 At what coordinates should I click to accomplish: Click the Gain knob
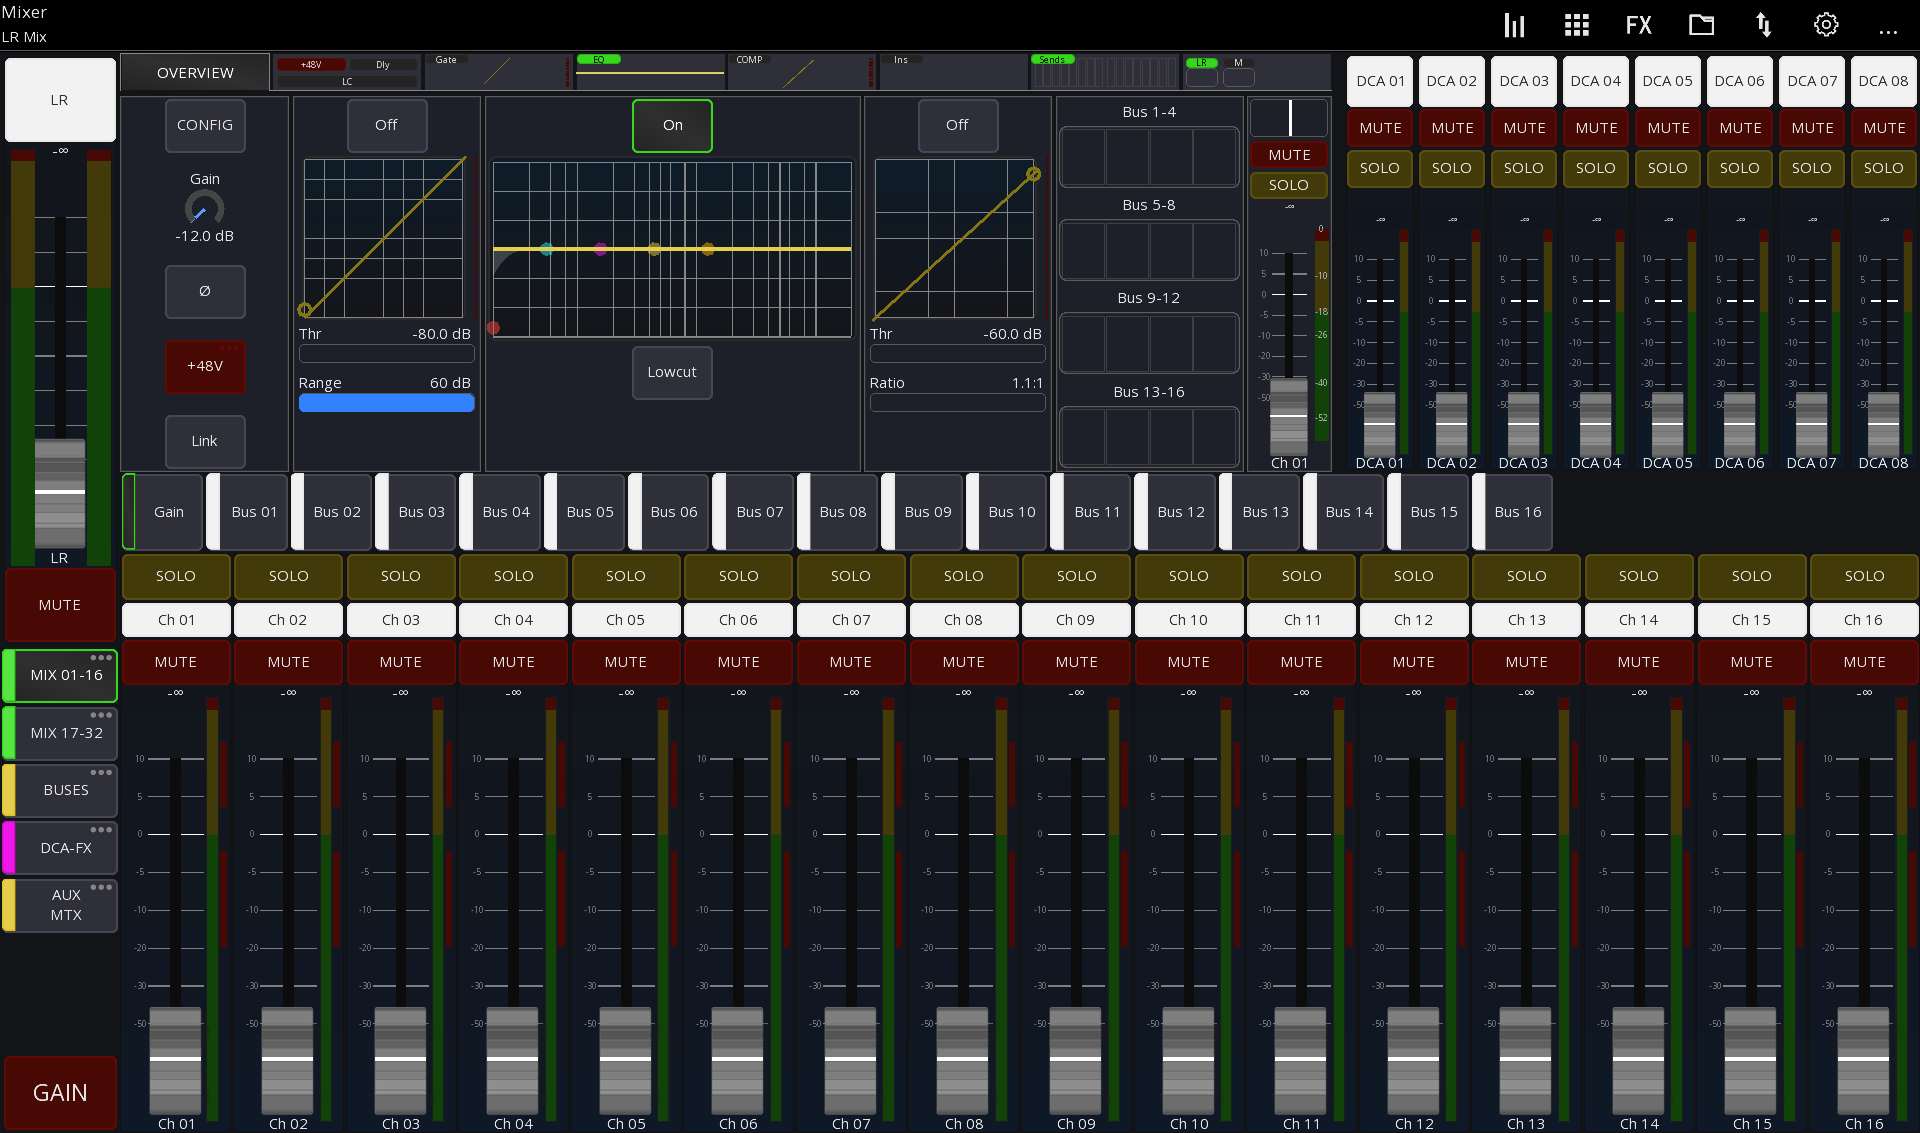tap(204, 208)
